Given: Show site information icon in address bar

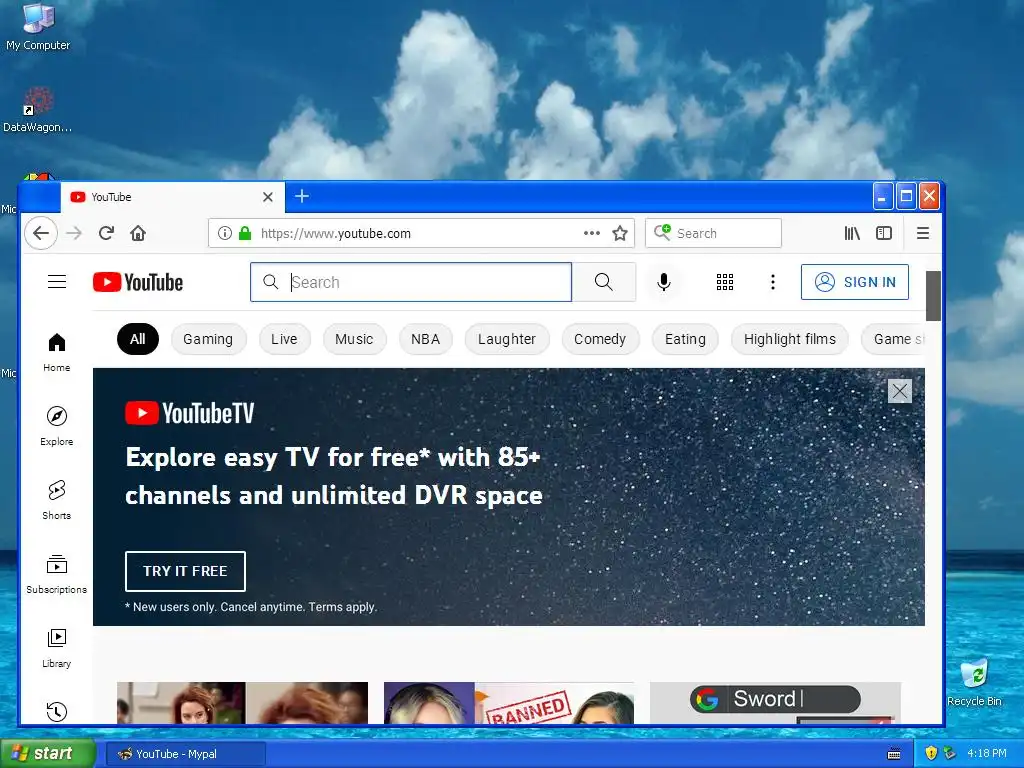Looking at the screenshot, I should pos(225,233).
